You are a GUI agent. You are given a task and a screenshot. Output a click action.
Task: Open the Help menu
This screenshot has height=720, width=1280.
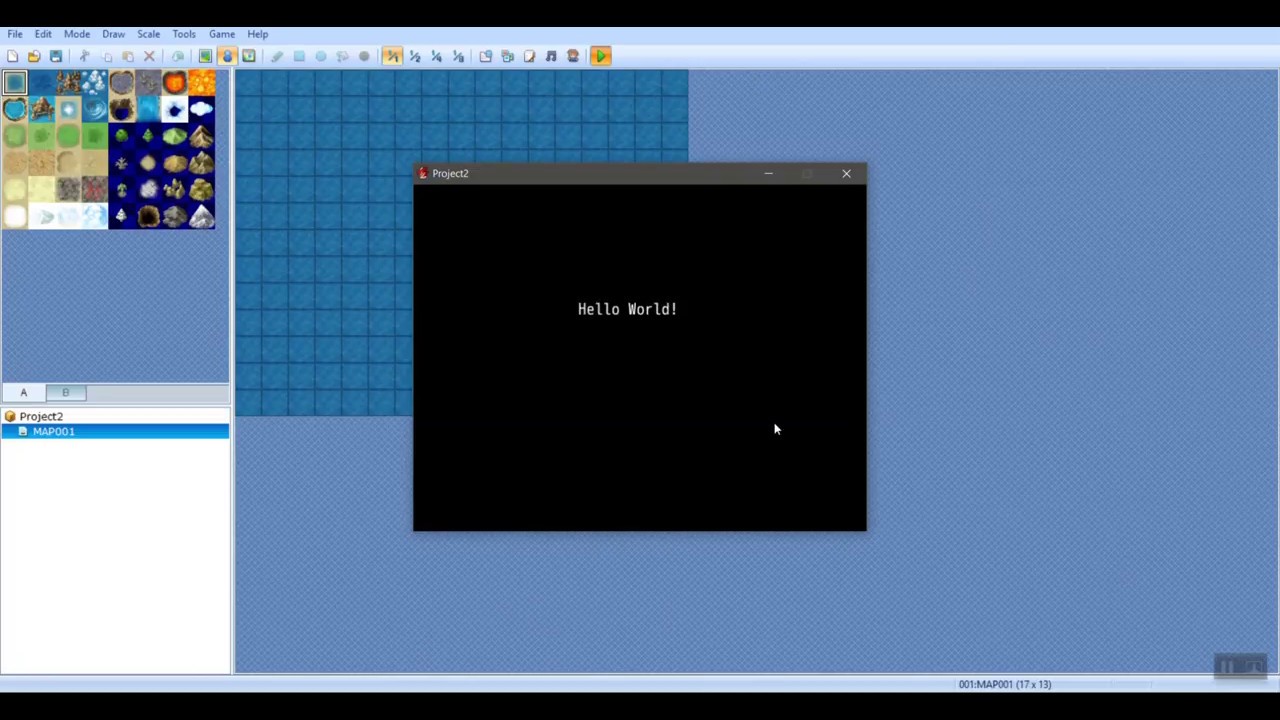click(258, 34)
